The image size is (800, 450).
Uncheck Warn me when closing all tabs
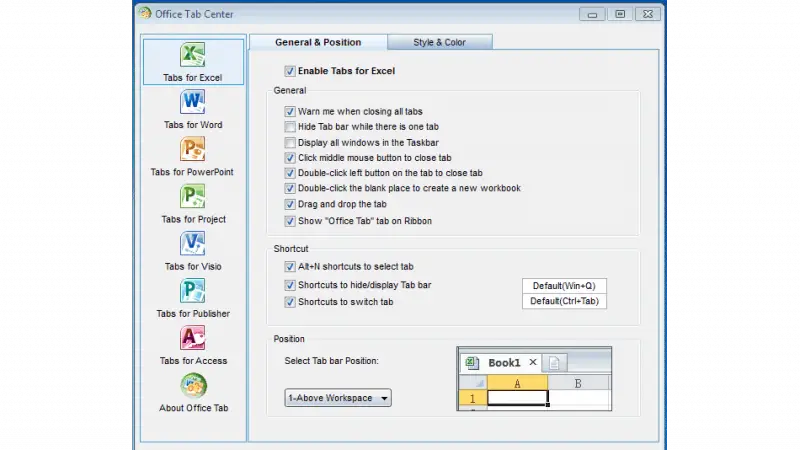coord(290,111)
